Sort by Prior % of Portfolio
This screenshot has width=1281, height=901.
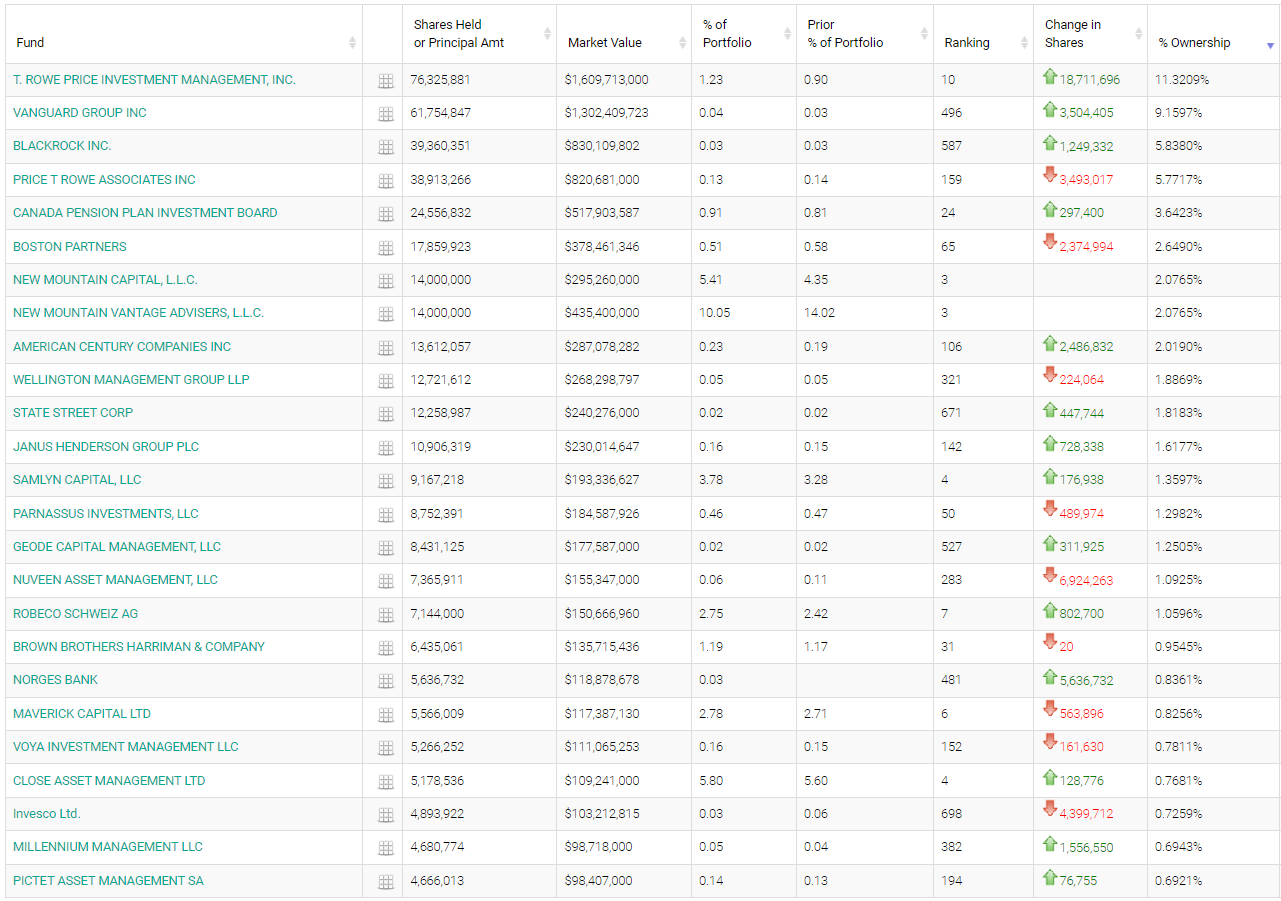point(865,34)
